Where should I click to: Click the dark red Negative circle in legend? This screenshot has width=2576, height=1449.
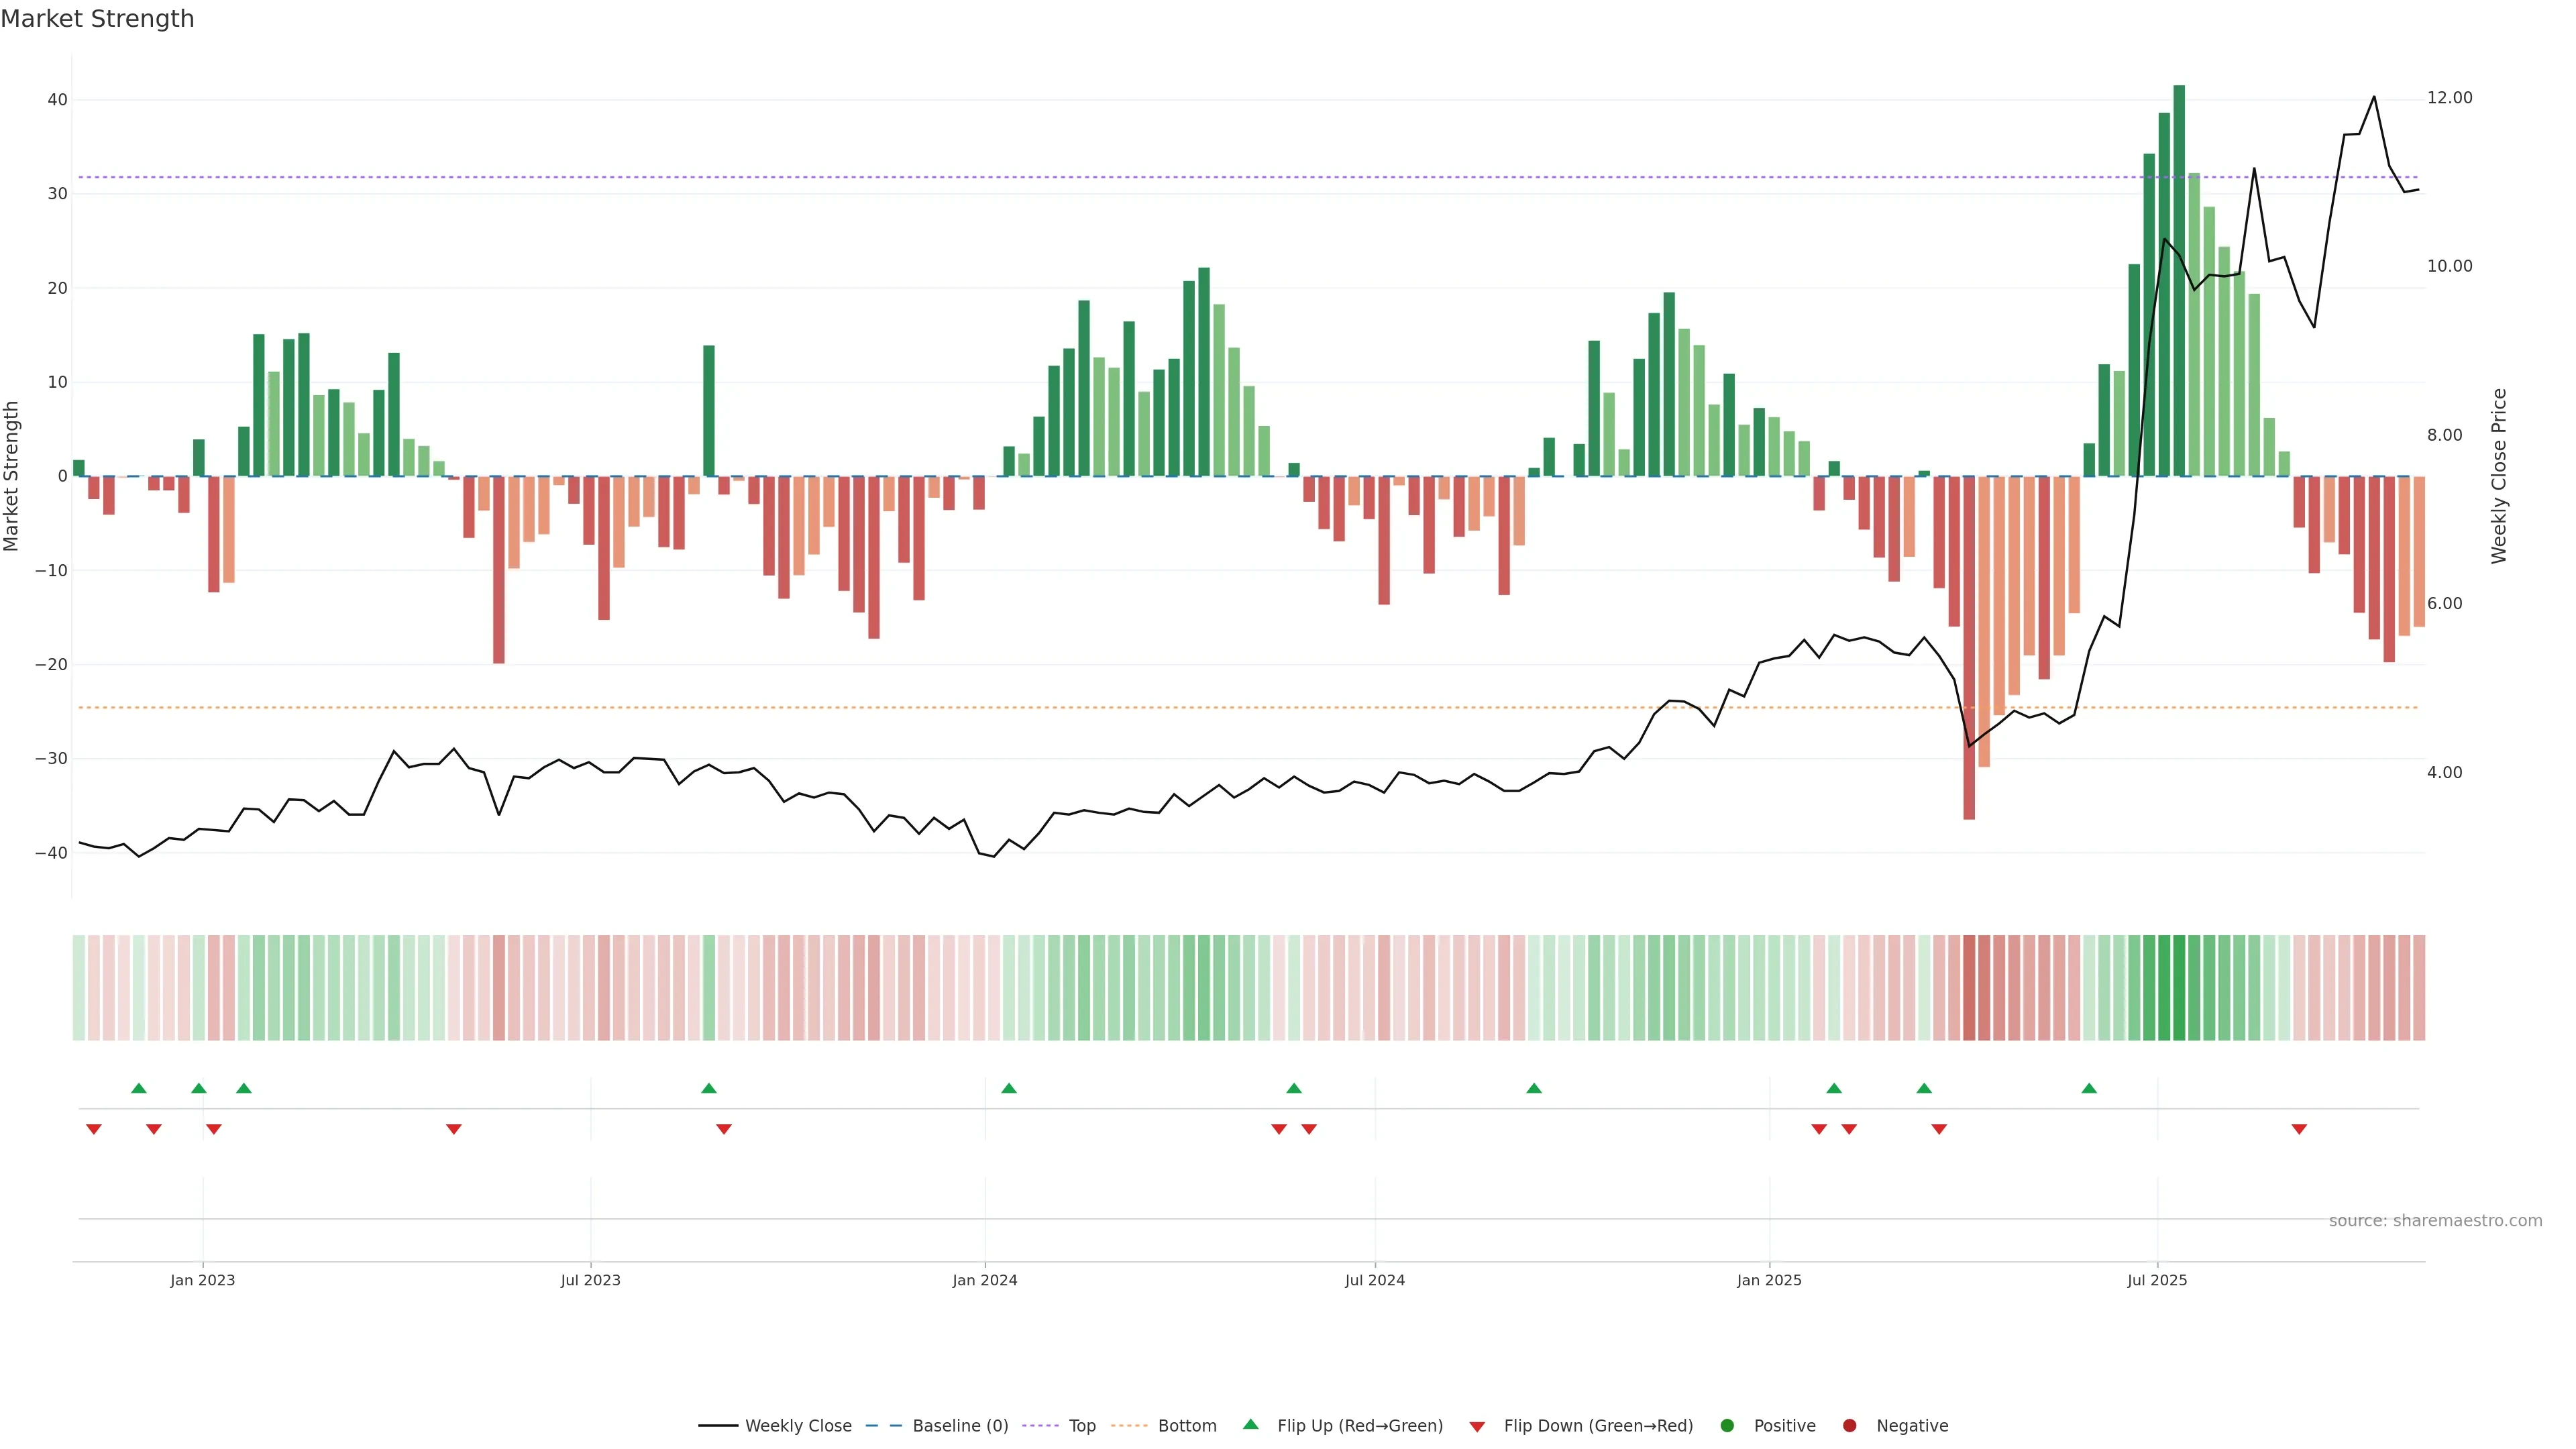pyautogui.click(x=1849, y=1426)
